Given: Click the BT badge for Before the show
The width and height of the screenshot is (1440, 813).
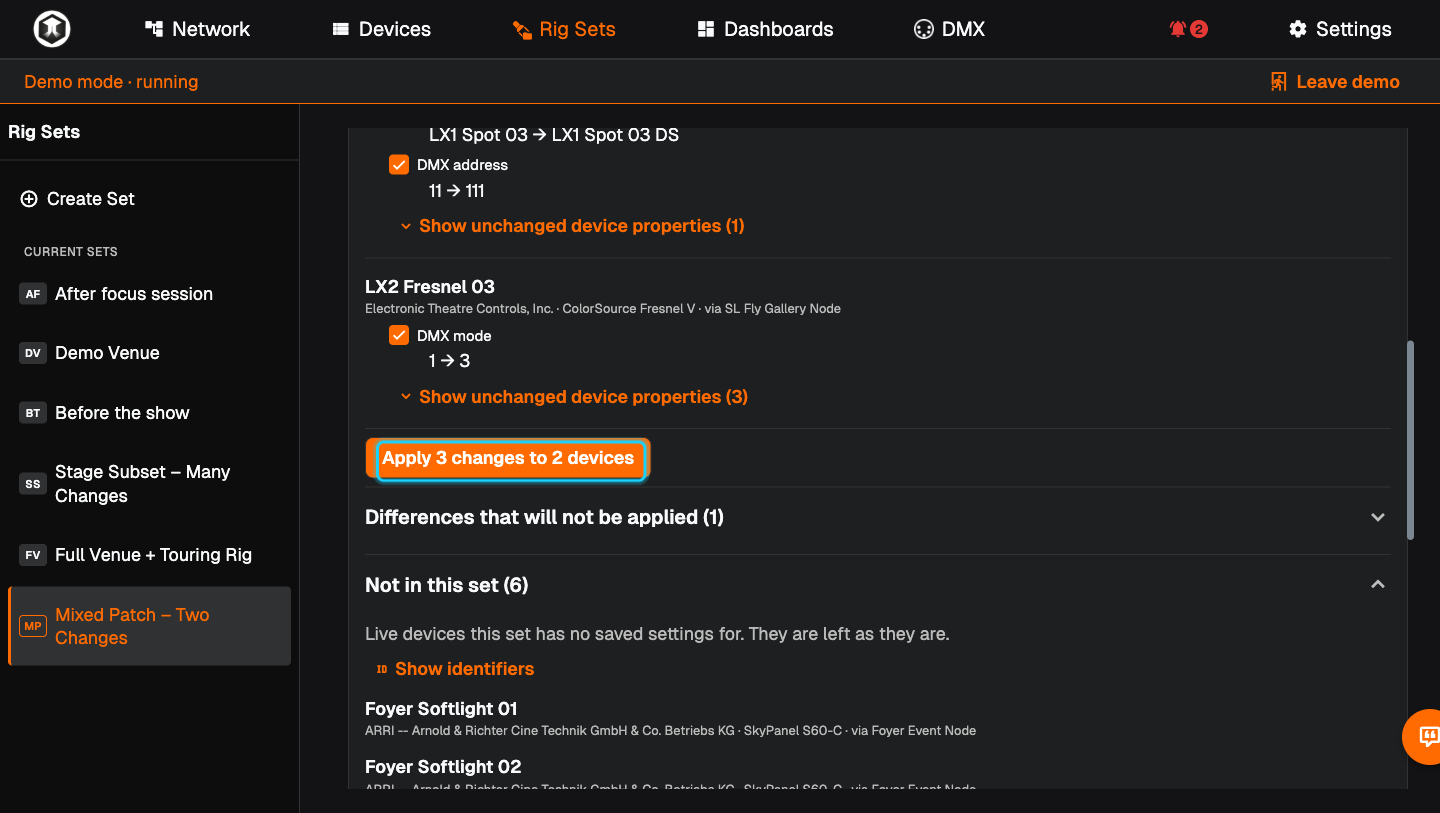Looking at the screenshot, I should [33, 413].
